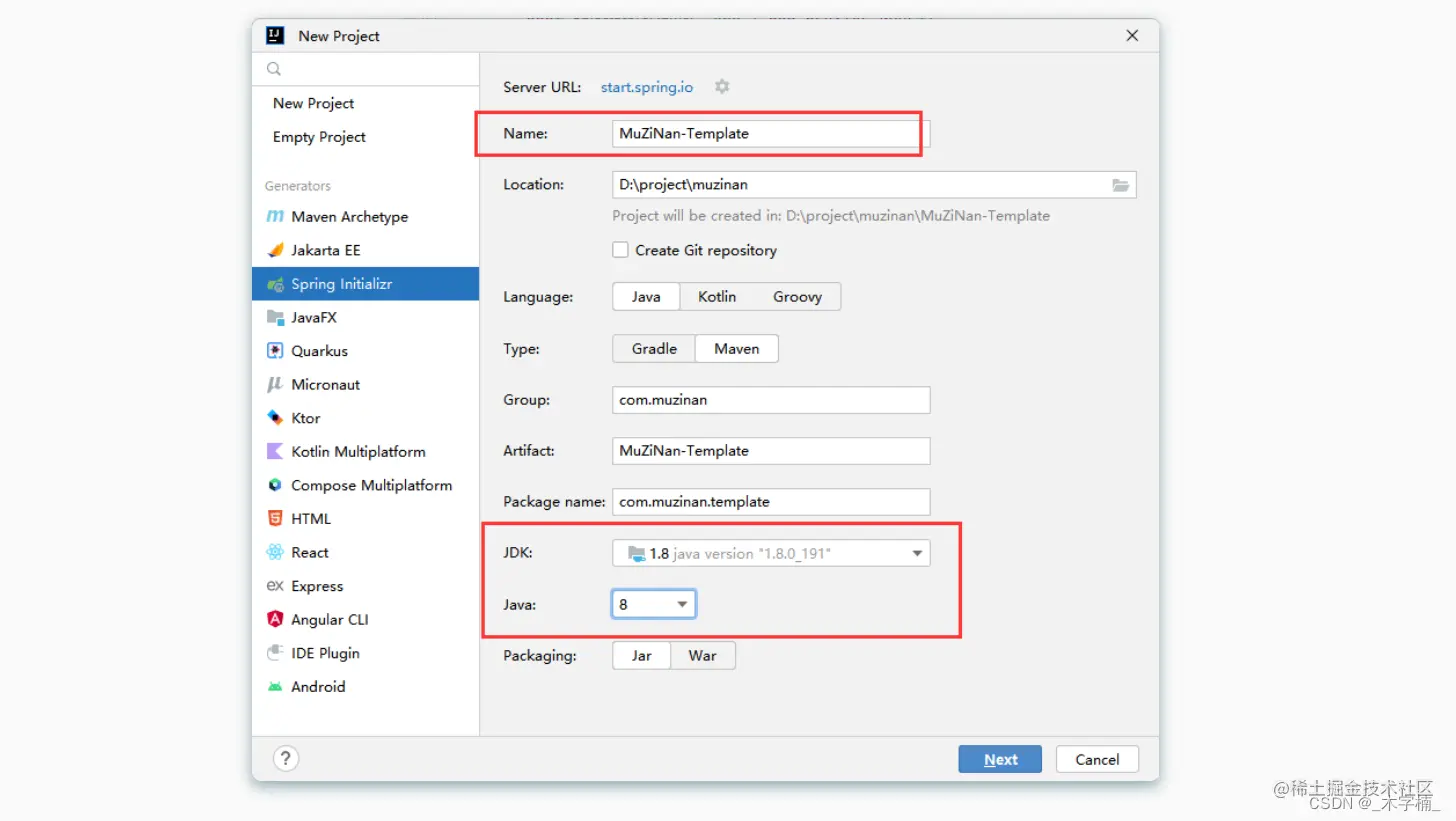Close the New Project dialog

[1132, 35]
